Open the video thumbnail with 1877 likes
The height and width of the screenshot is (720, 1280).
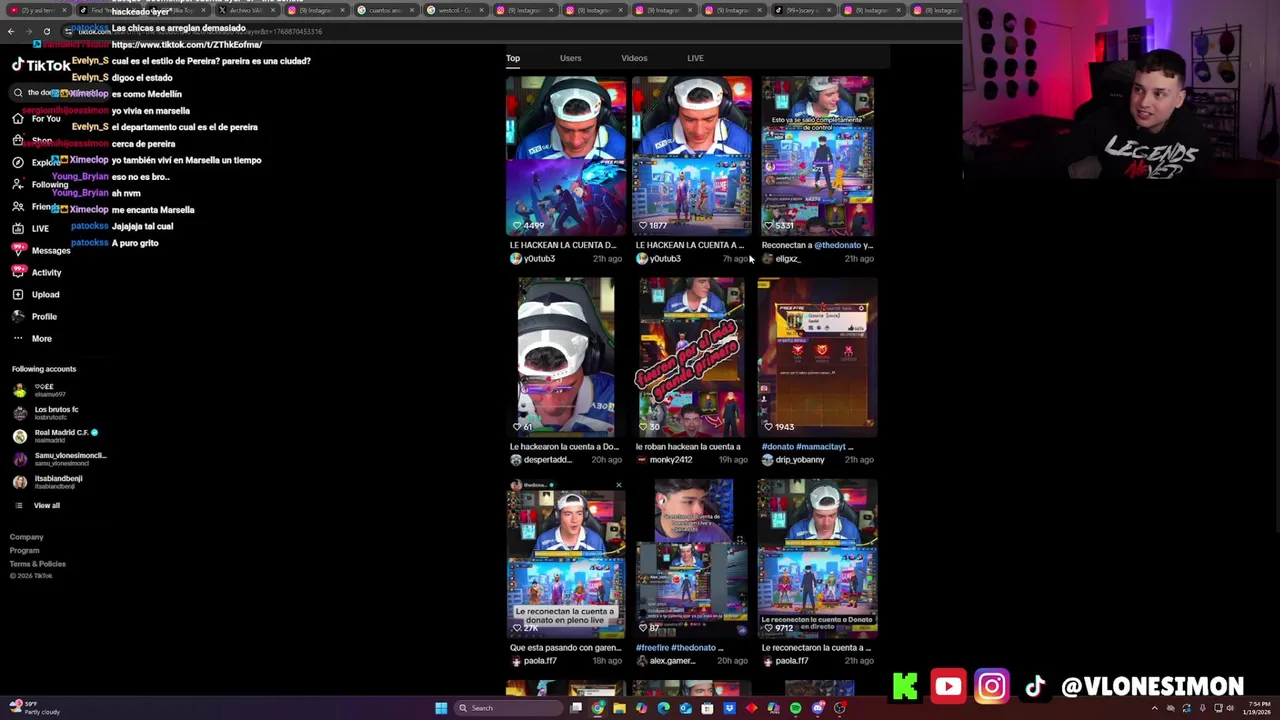692,156
